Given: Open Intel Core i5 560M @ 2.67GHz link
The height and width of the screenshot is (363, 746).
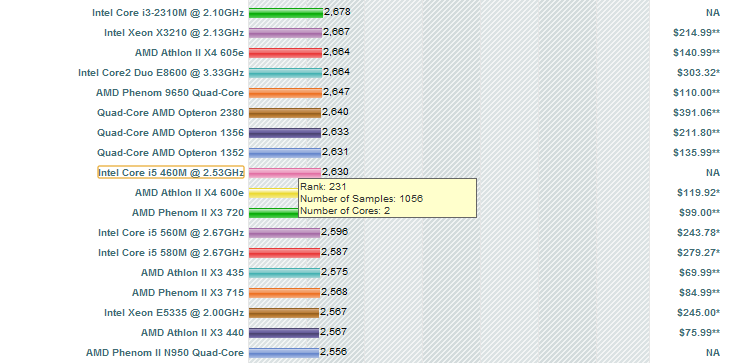Looking at the screenshot, I should click(x=171, y=233).
